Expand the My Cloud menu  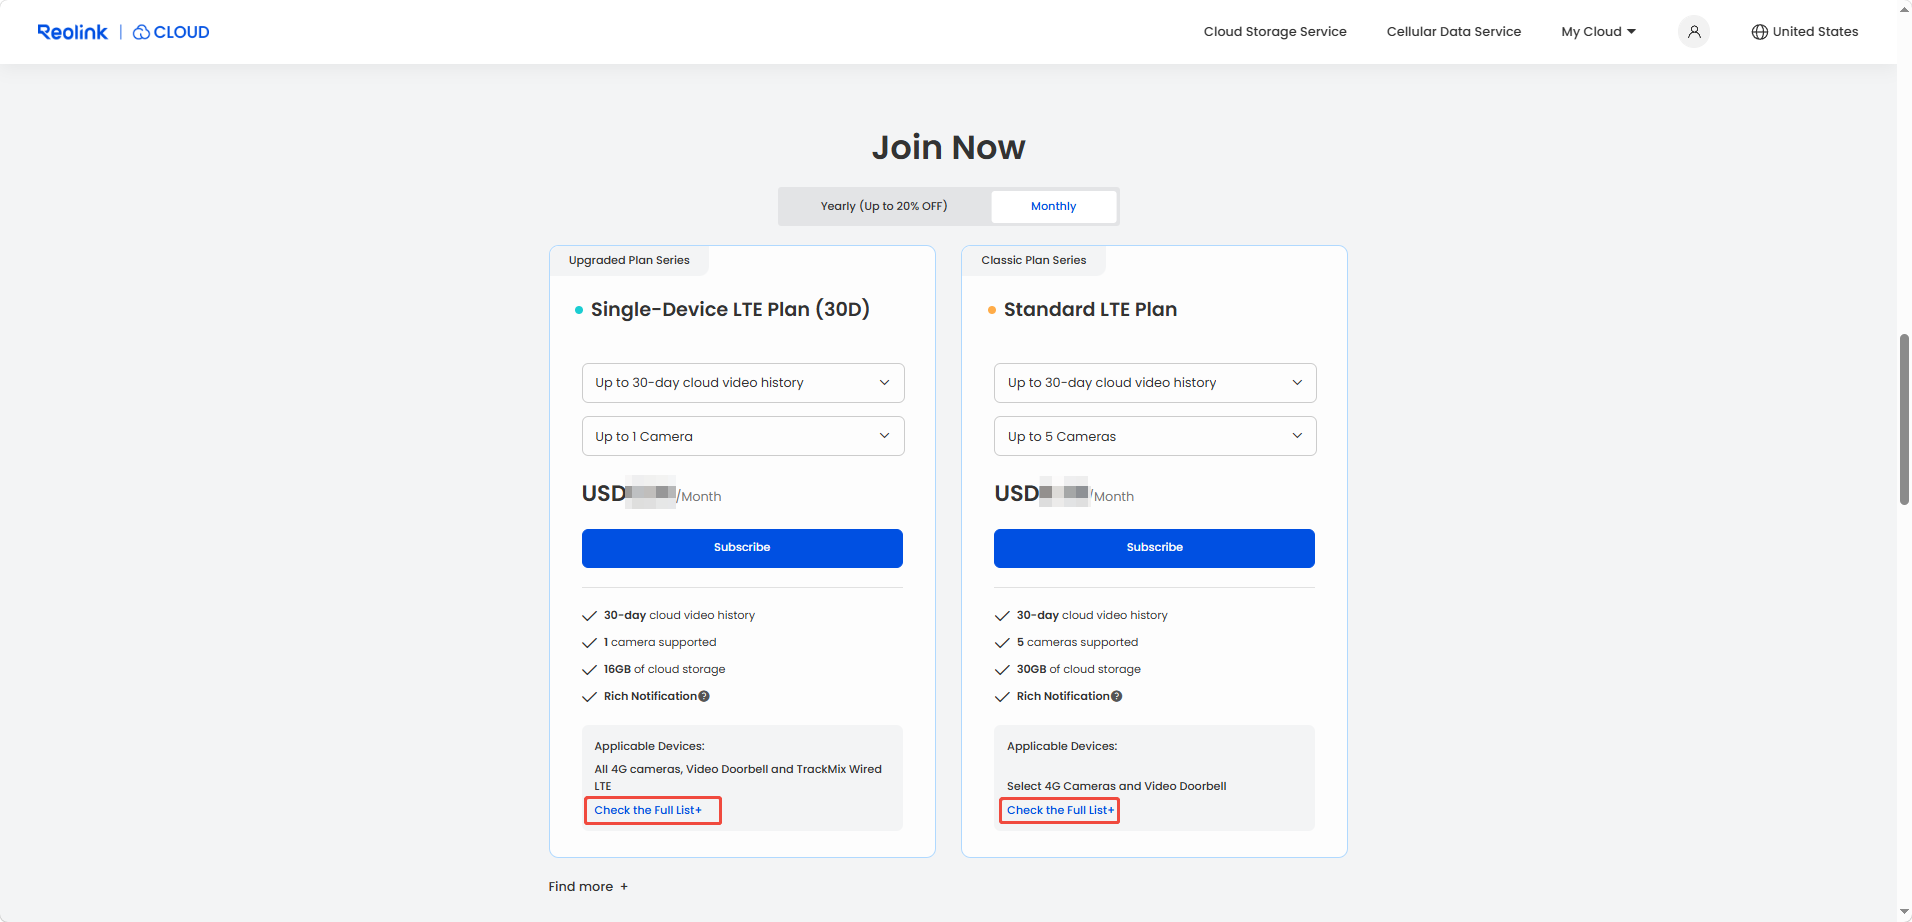pos(1598,32)
